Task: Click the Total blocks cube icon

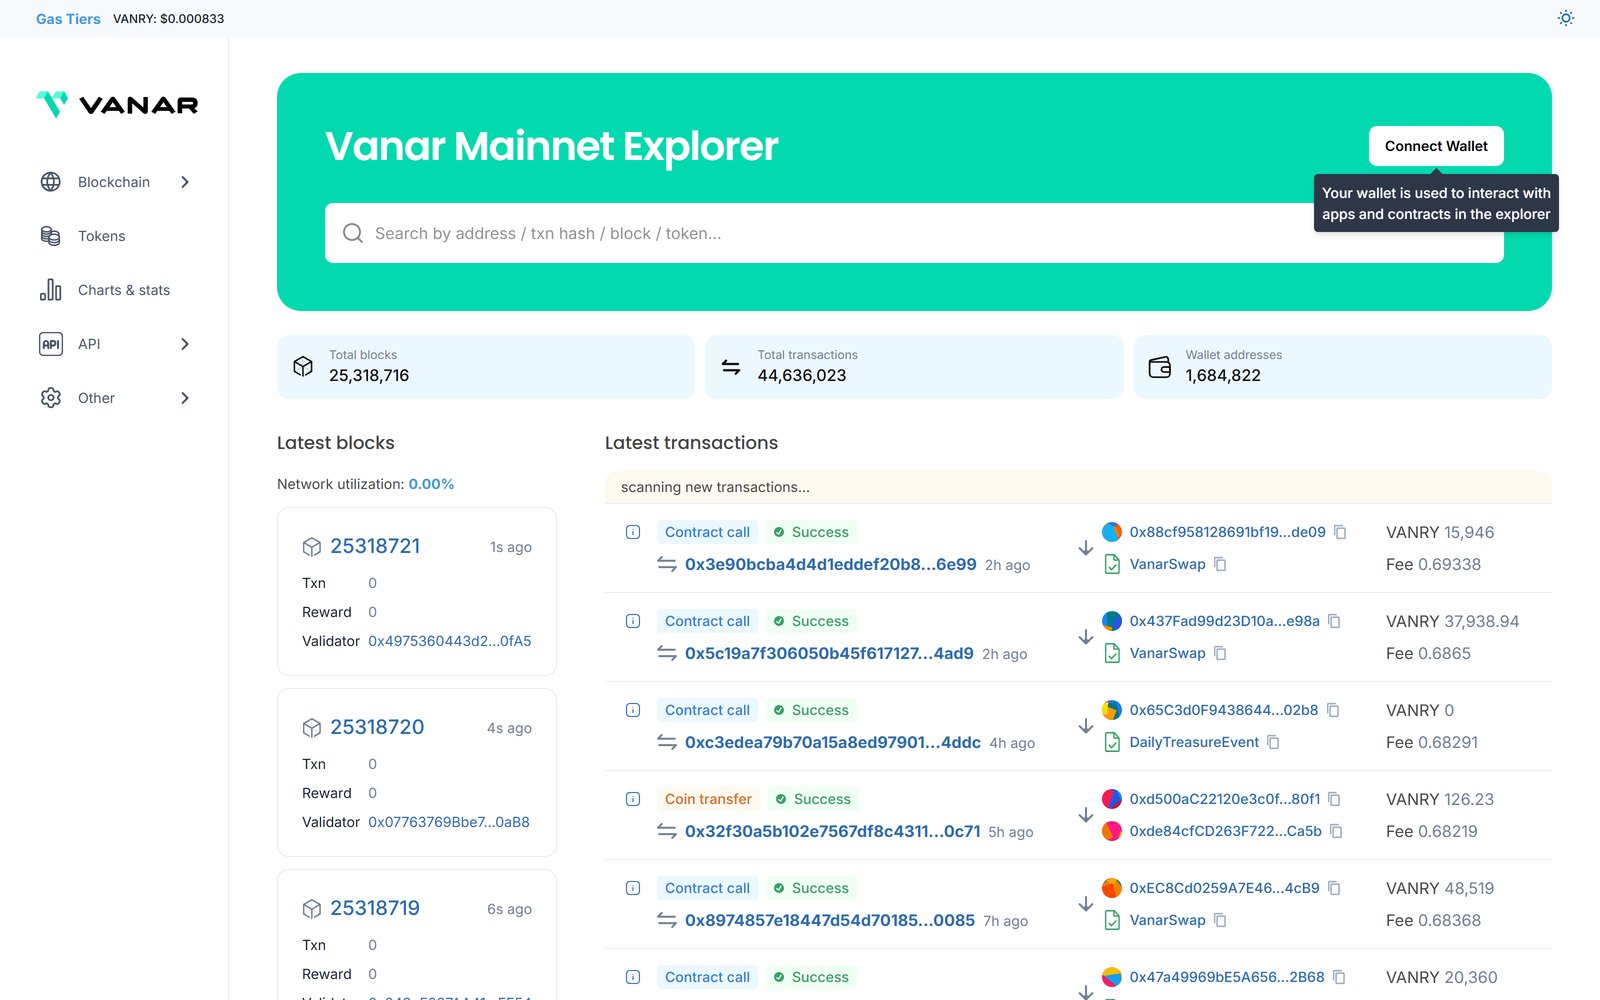Action: (x=303, y=367)
